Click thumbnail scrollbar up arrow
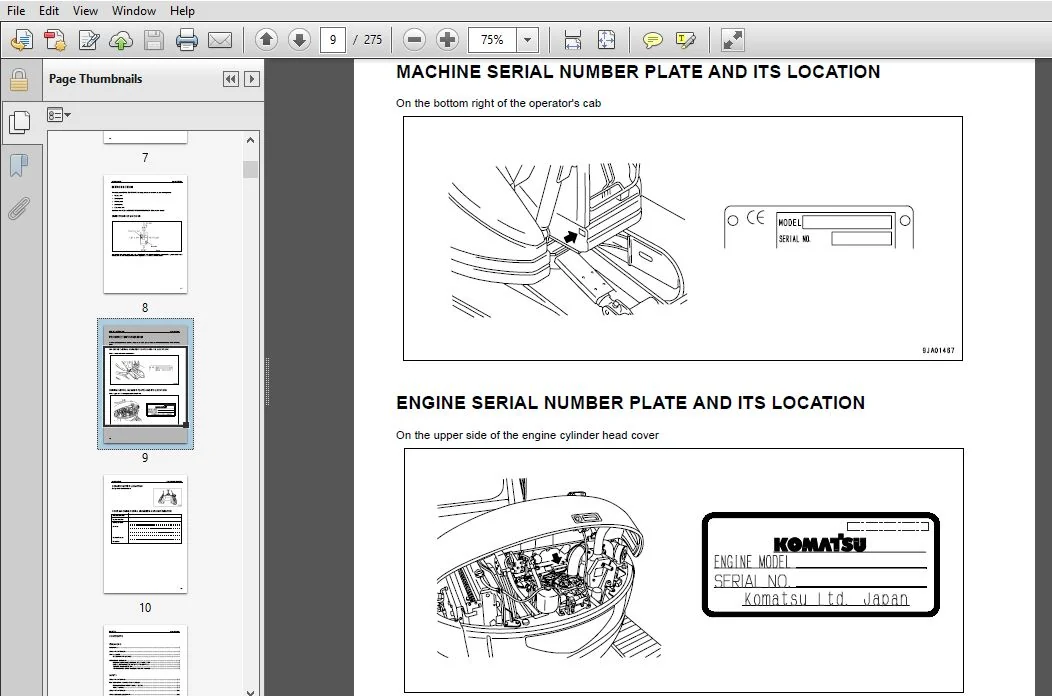Image resolution: width=1052 pixels, height=696 pixels. (x=250, y=140)
